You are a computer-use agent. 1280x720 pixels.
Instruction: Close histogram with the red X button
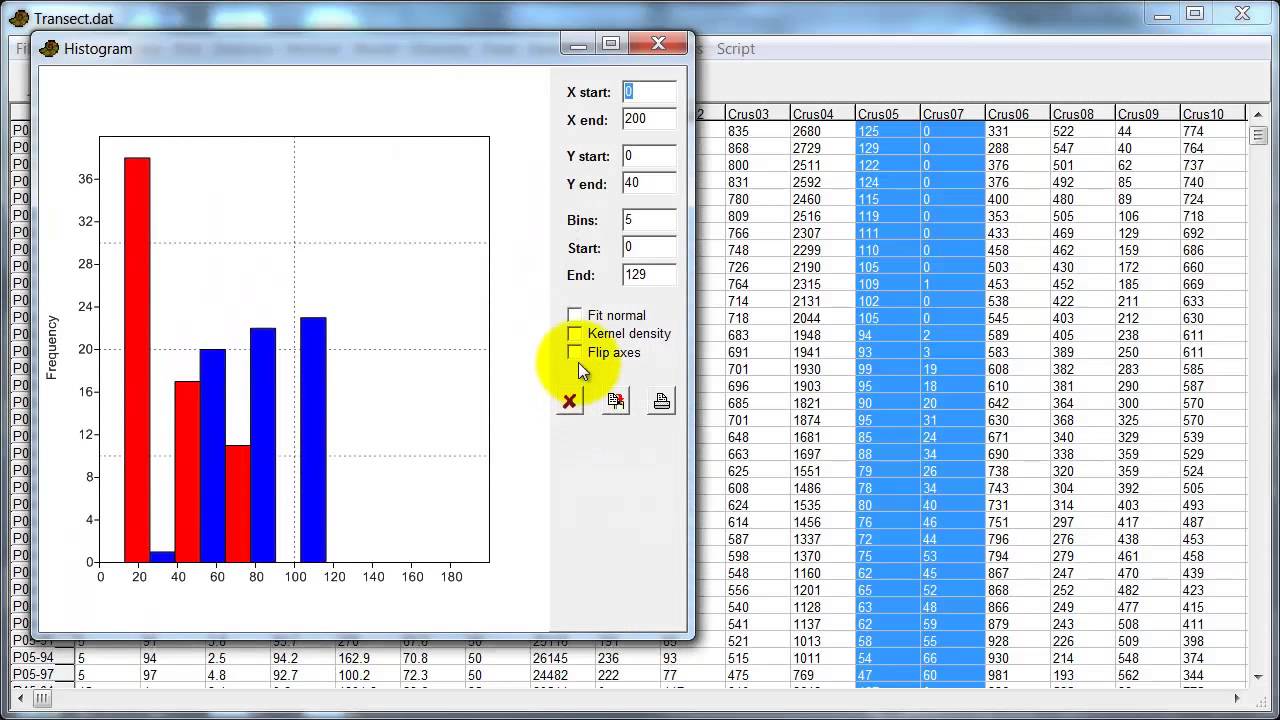pyautogui.click(x=569, y=401)
